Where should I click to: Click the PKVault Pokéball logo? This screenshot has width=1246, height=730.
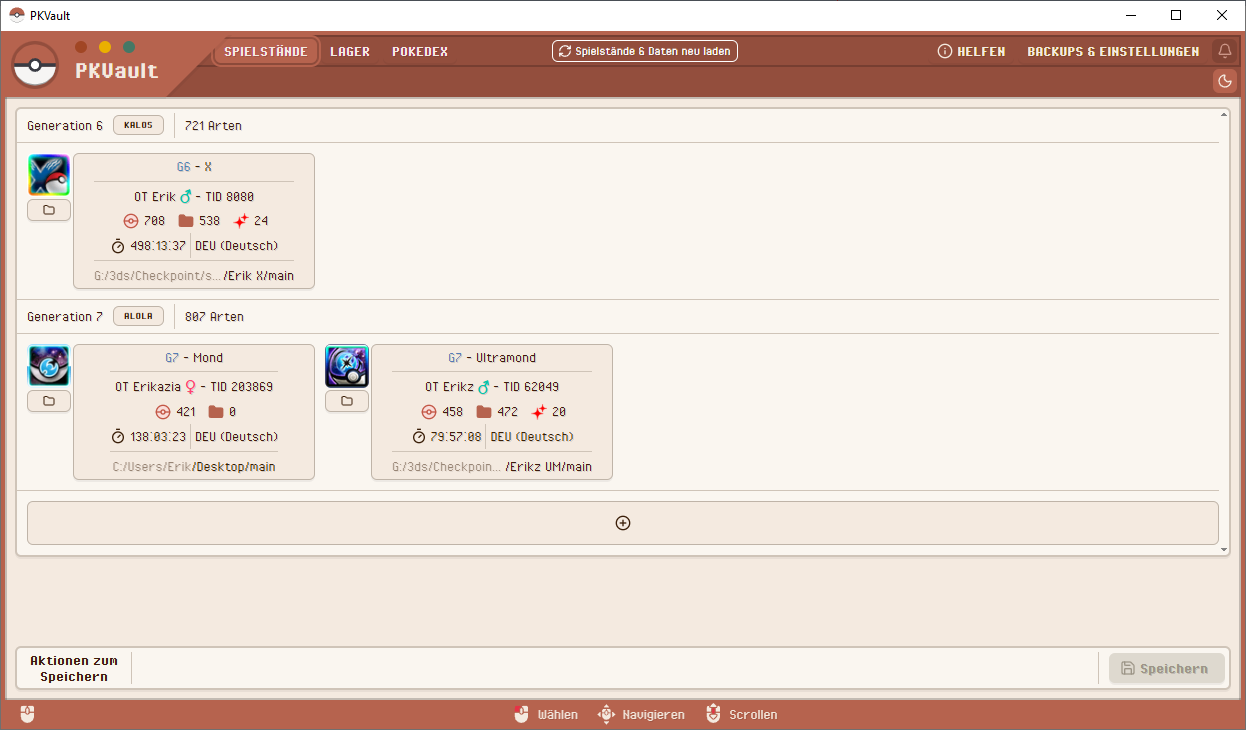click(35, 65)
